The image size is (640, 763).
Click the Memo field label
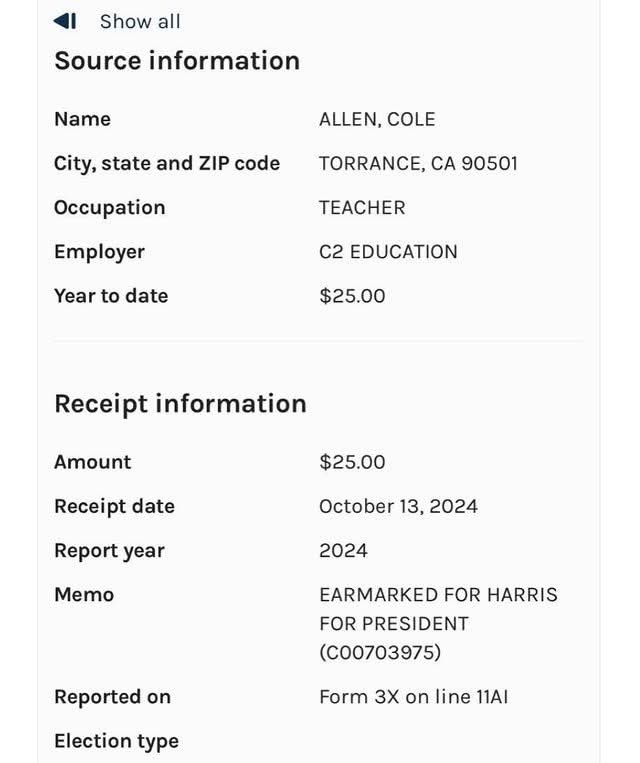[84, 595]
